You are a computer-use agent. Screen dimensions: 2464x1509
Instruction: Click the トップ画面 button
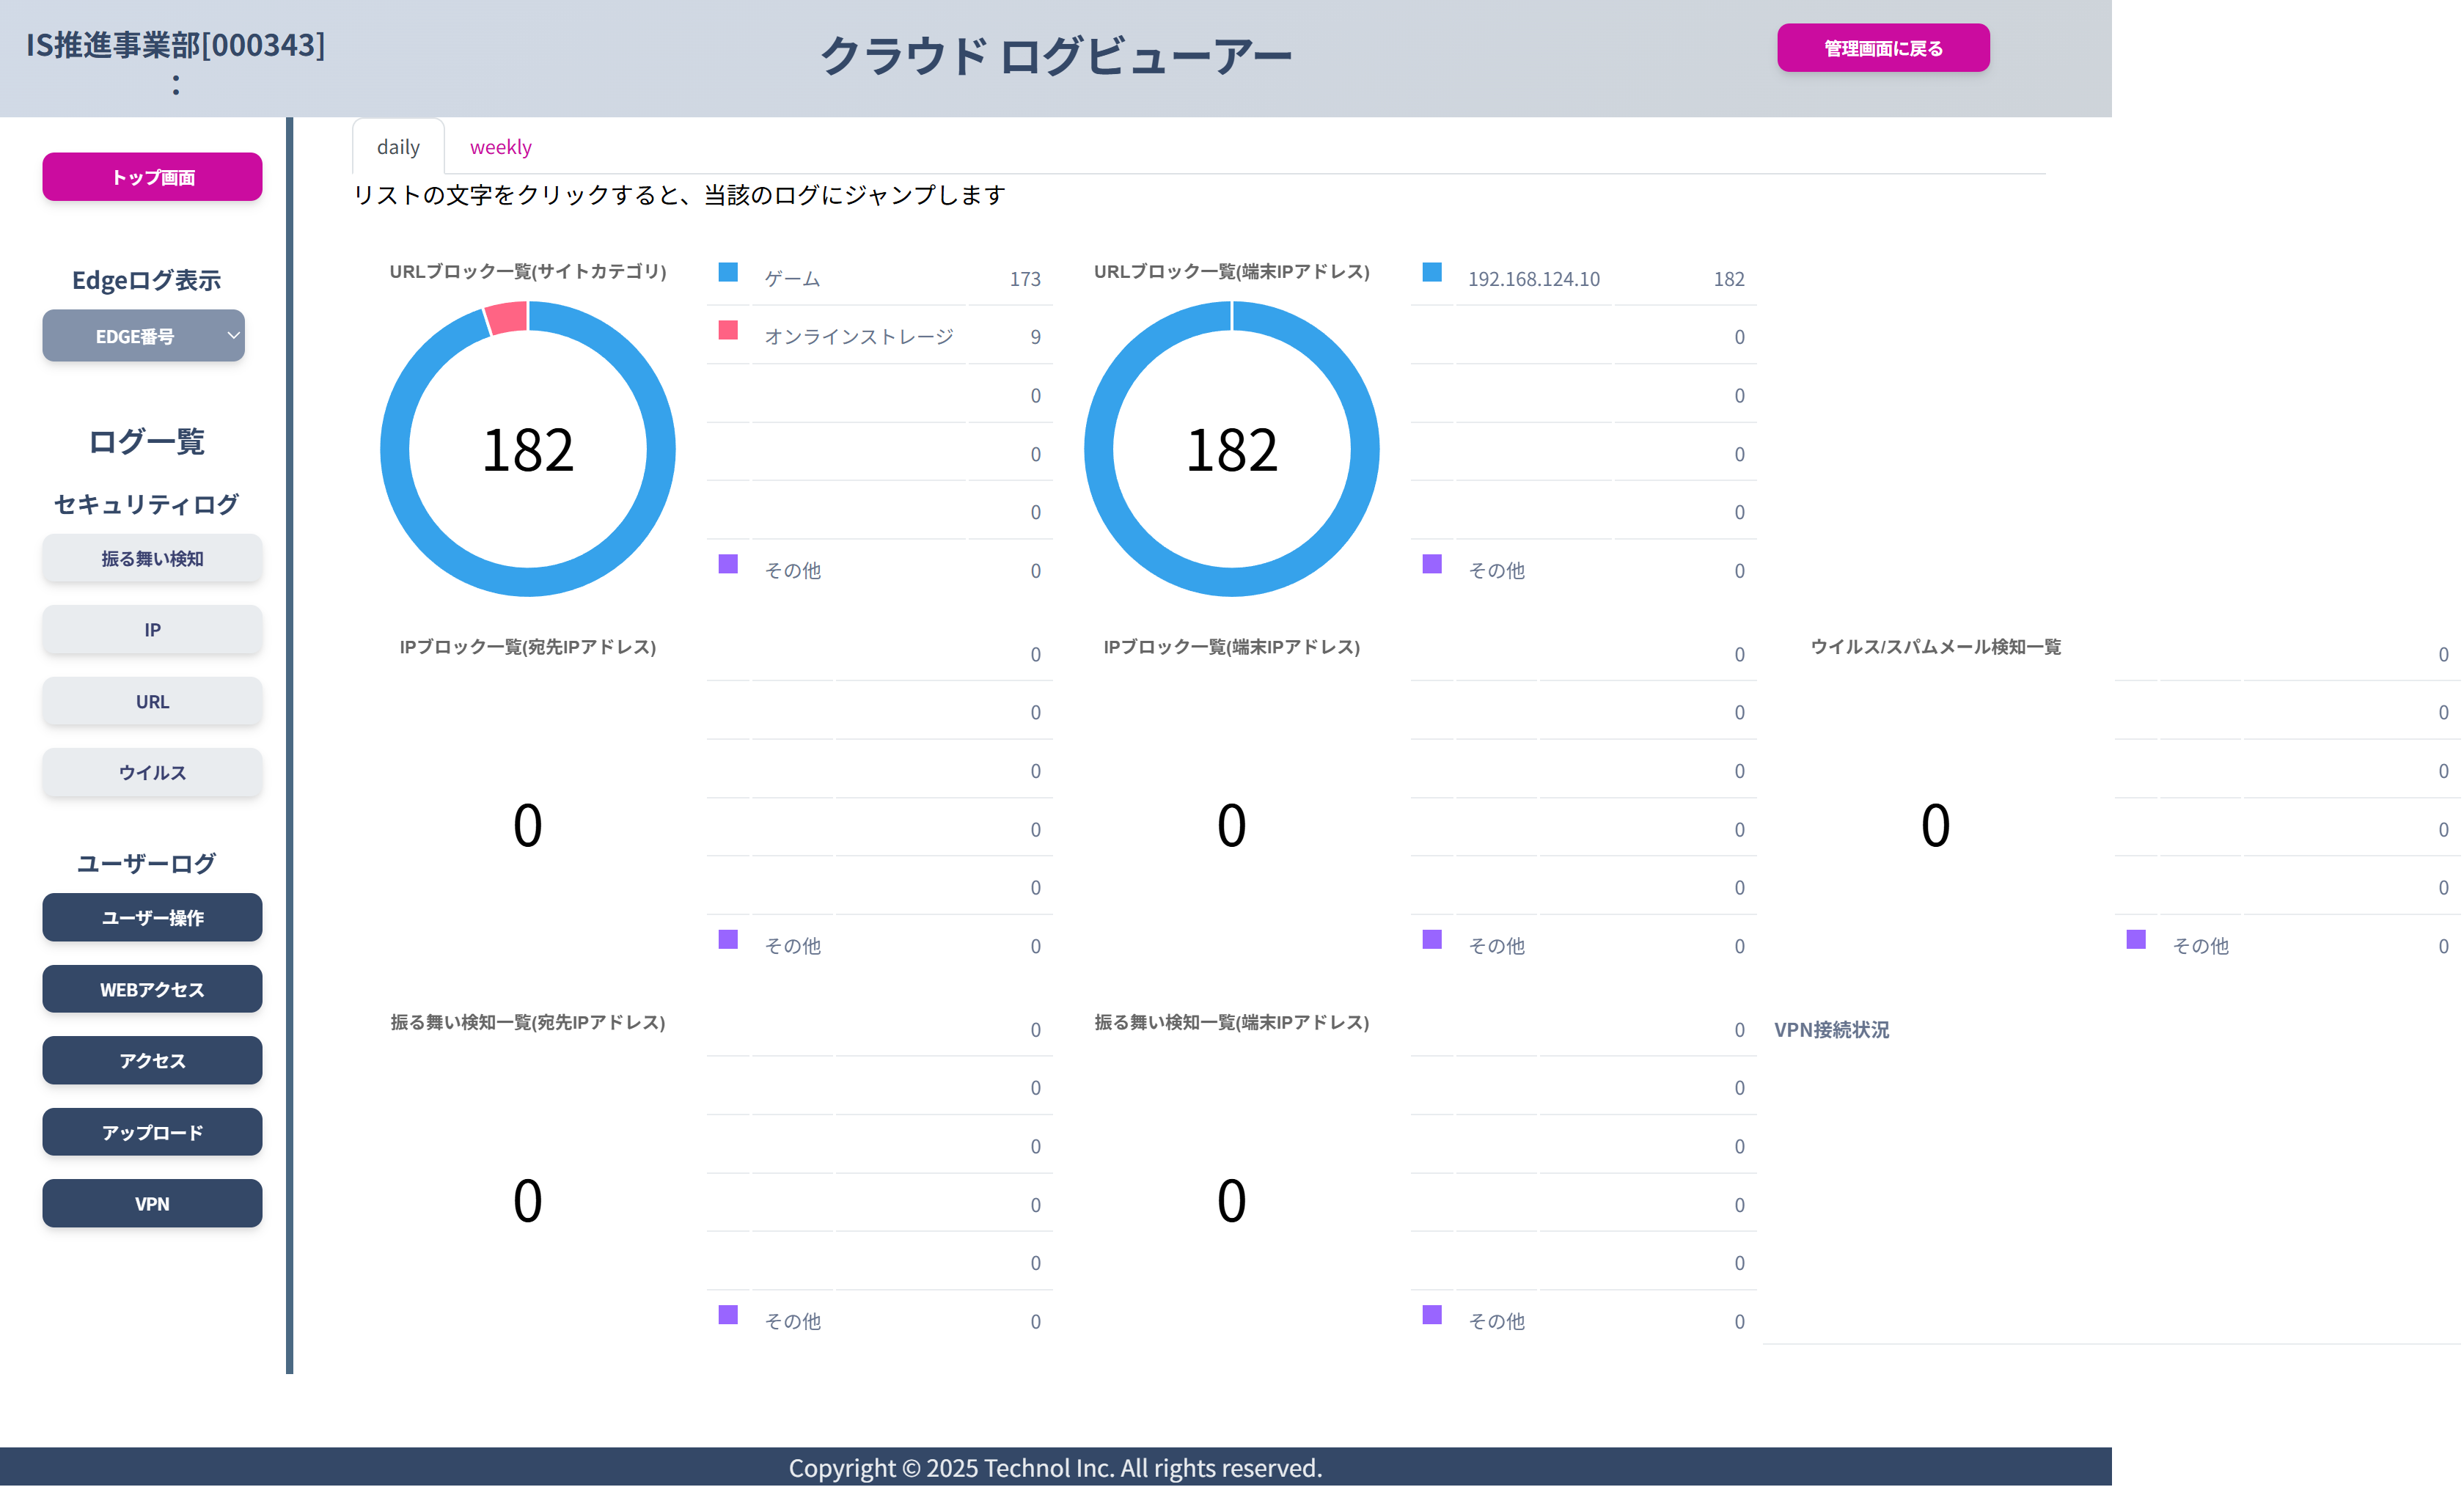coord(151,176)
